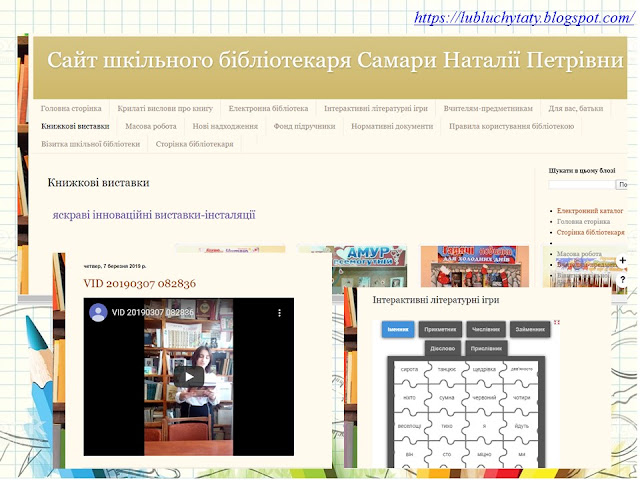Screen dimensions: 640x480
Task: Click the plus zoom icon on right edge
Action: tap(622, 261)
